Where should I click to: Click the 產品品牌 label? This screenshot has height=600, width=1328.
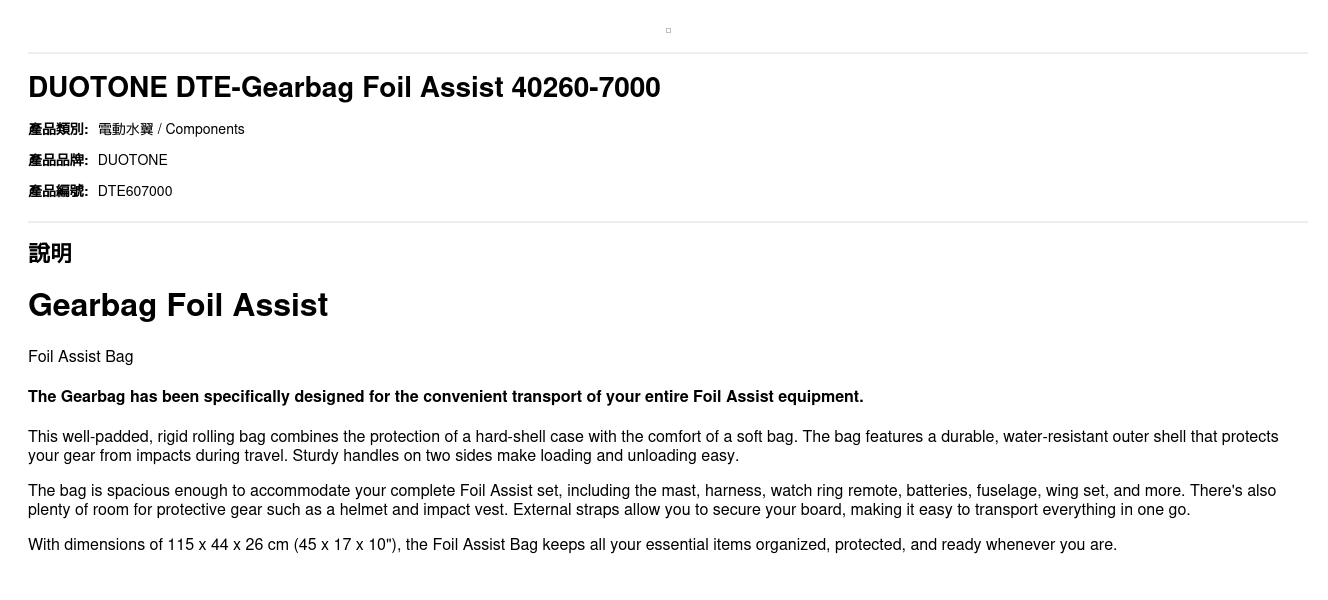(x=58, y=160)
